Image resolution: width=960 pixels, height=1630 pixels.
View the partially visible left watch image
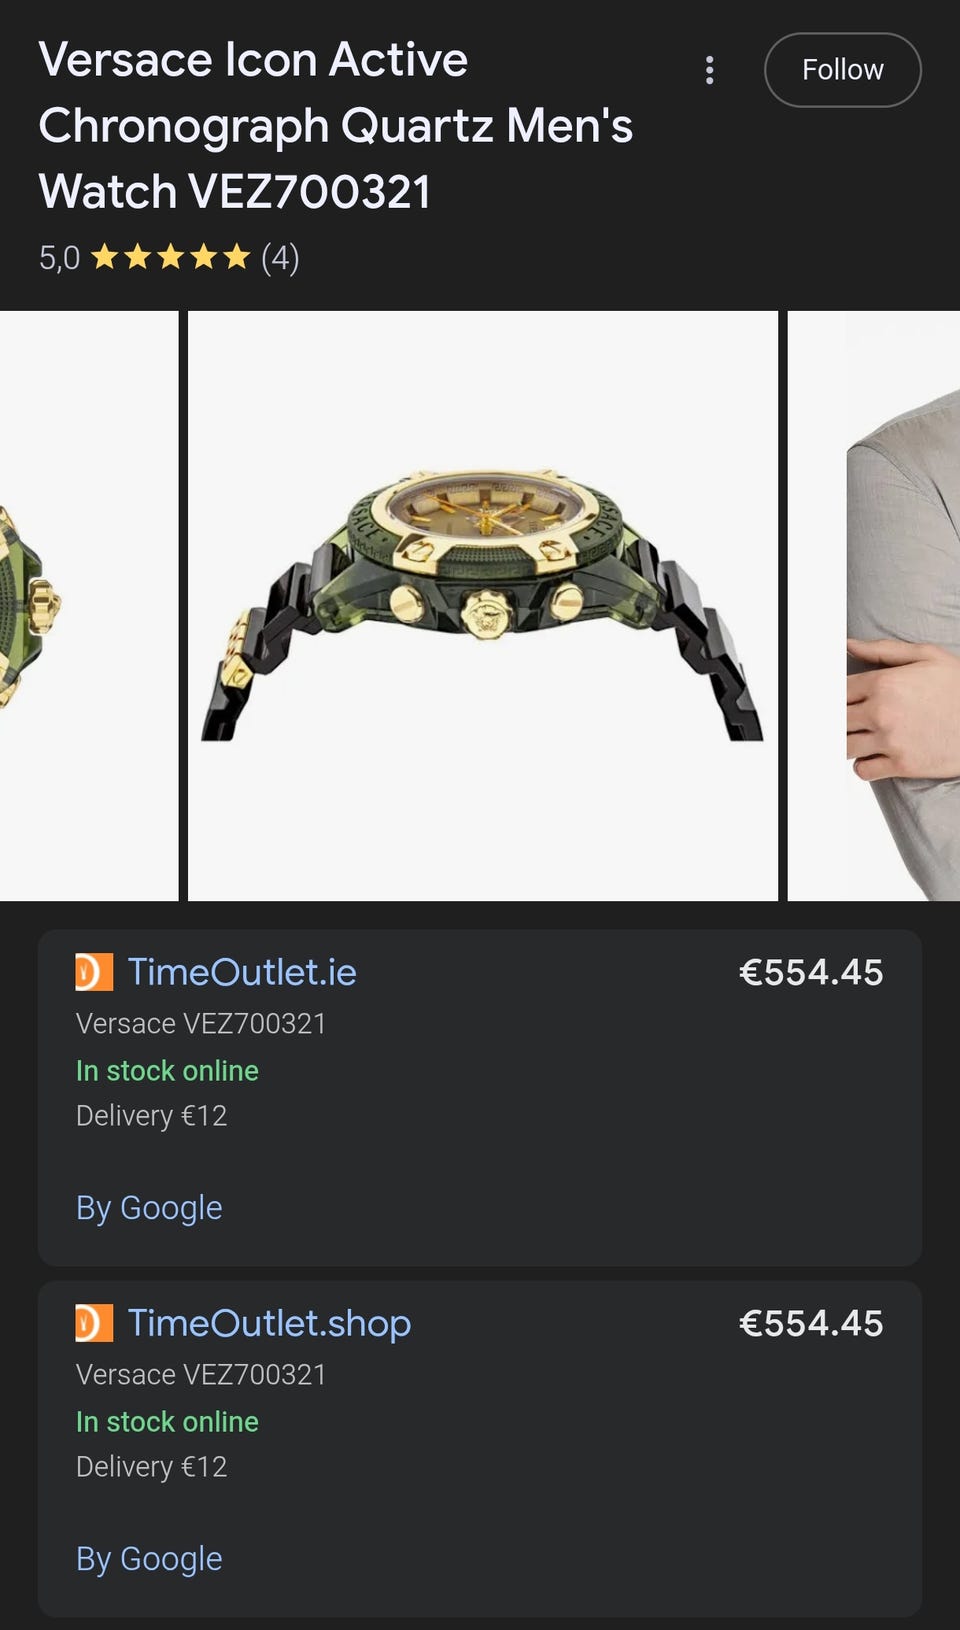89,606
